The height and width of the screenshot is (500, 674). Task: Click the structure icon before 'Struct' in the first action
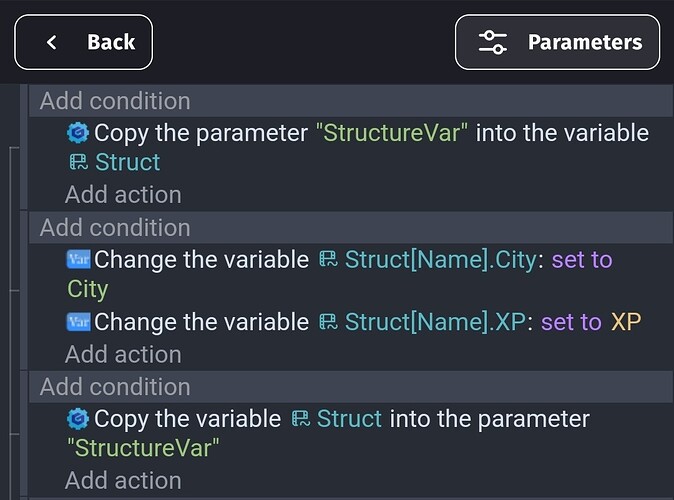79,163
